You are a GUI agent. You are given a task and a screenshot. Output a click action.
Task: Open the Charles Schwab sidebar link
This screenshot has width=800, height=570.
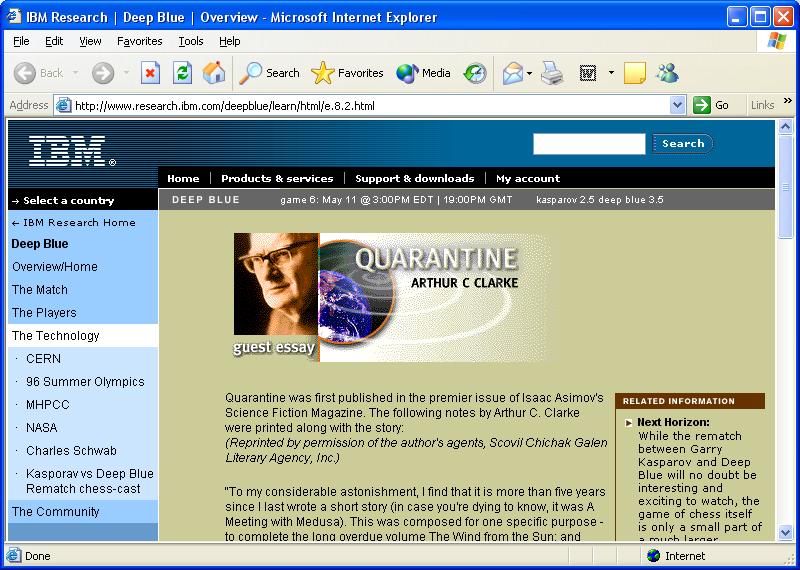pyautogui.click(x=71, y=450)
